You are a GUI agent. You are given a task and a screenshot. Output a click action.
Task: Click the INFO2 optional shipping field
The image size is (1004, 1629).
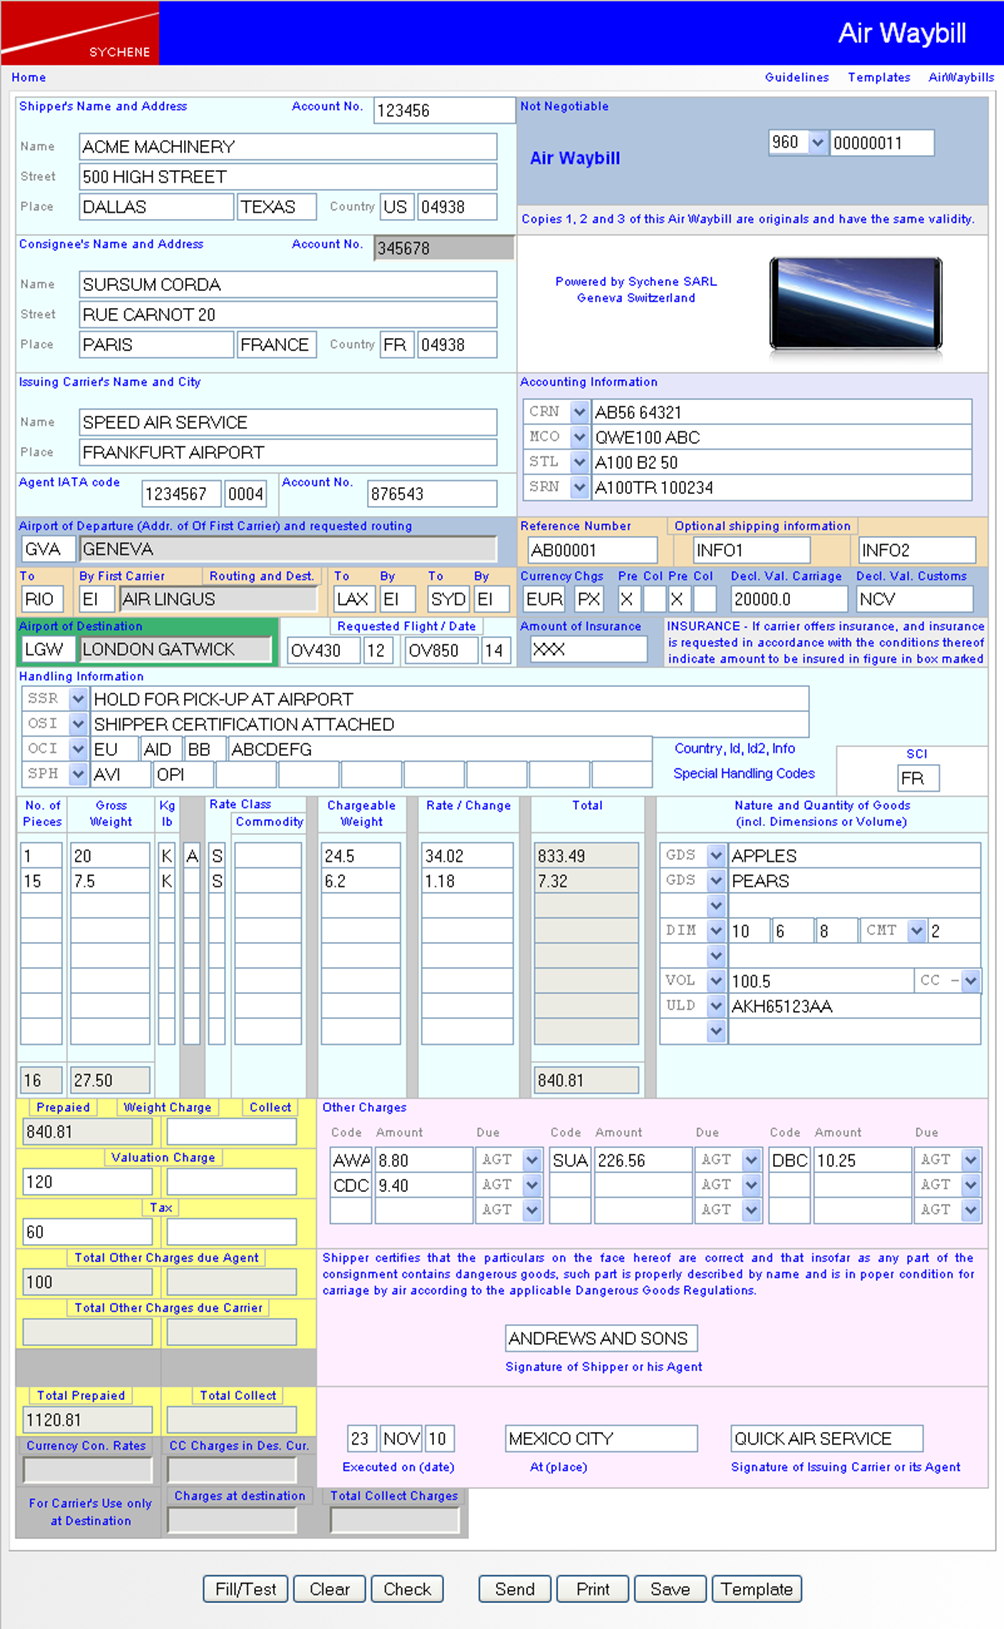coord(917,550)
